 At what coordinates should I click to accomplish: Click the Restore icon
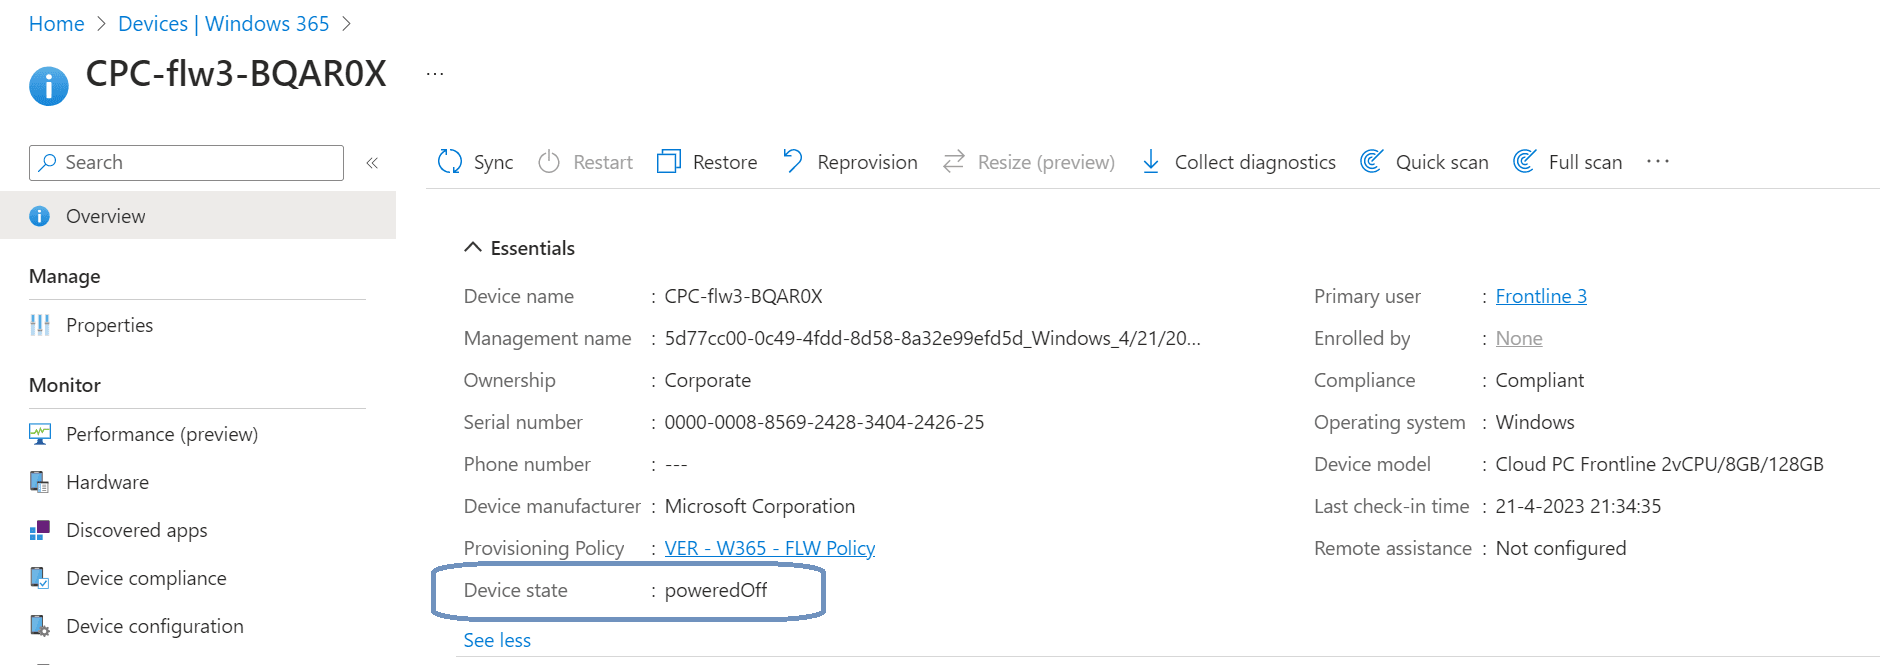point(668,162)
